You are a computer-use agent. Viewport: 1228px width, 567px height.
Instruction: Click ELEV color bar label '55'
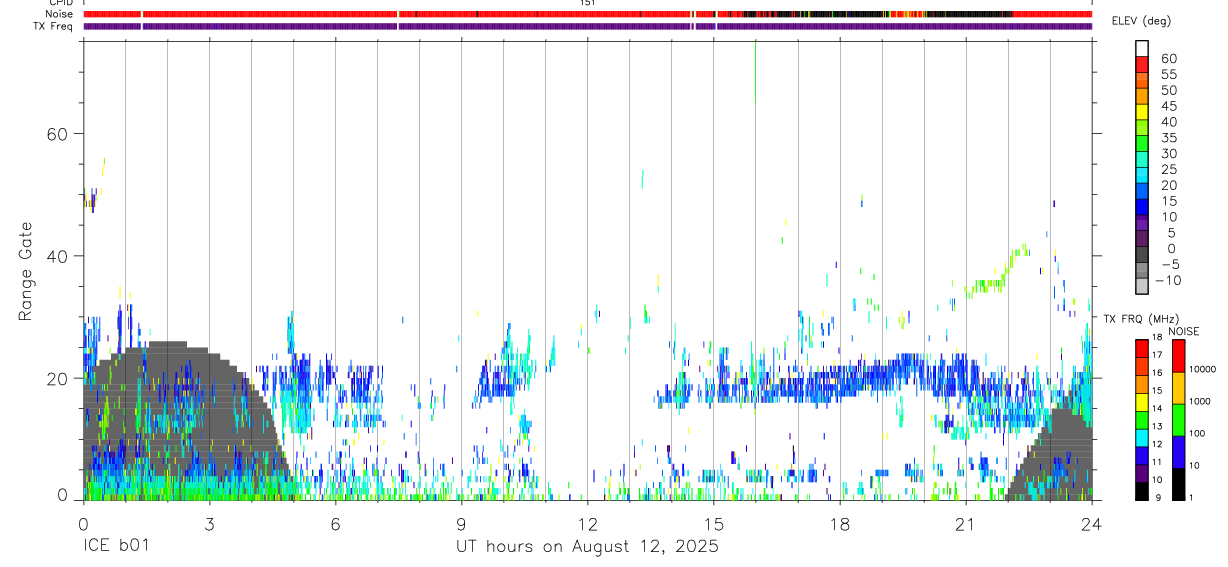pyautogui.click(x=1168, y=75)
